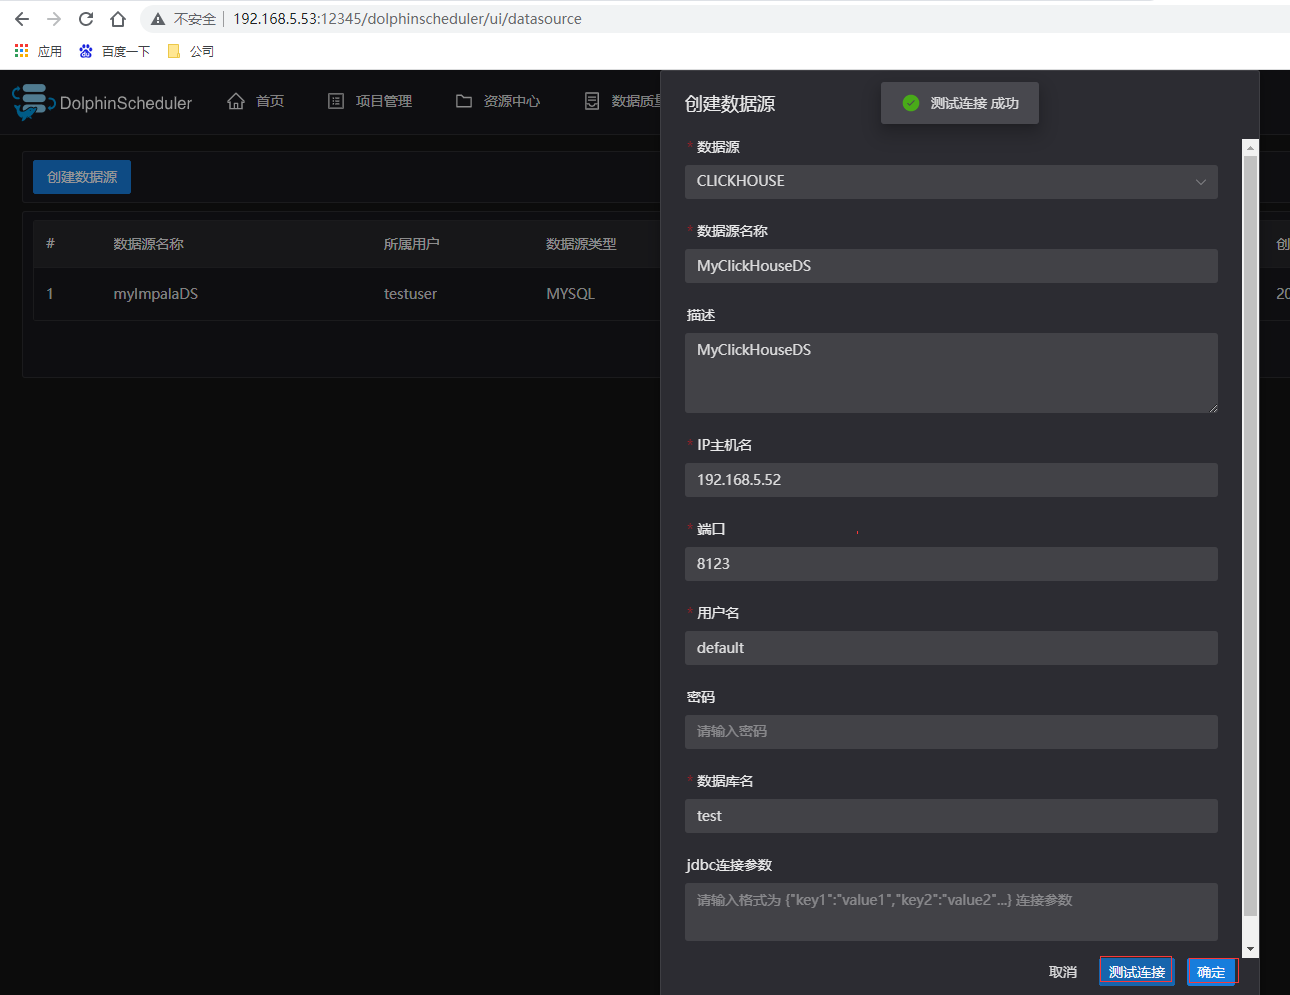Click the 确定 confirm button
The image size is (1290, 995).
point(1212,972)
